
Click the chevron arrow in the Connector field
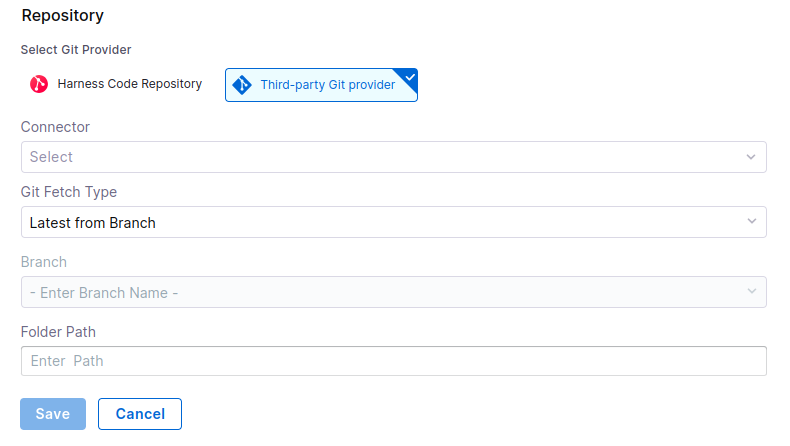(x=751, y=157)
